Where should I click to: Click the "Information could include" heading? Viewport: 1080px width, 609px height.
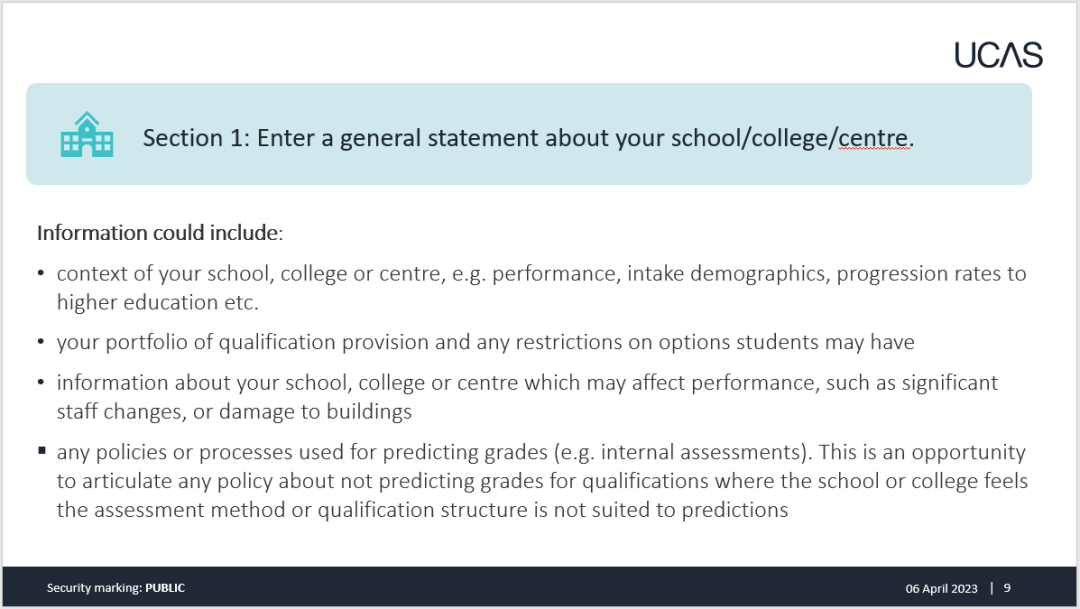[160, 233]
